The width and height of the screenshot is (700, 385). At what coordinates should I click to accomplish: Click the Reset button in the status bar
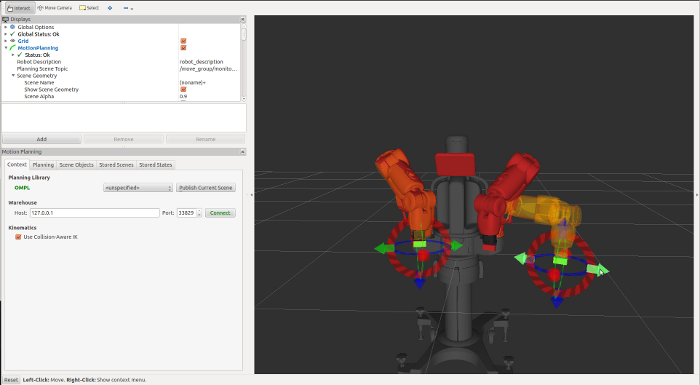pos(11,380)
